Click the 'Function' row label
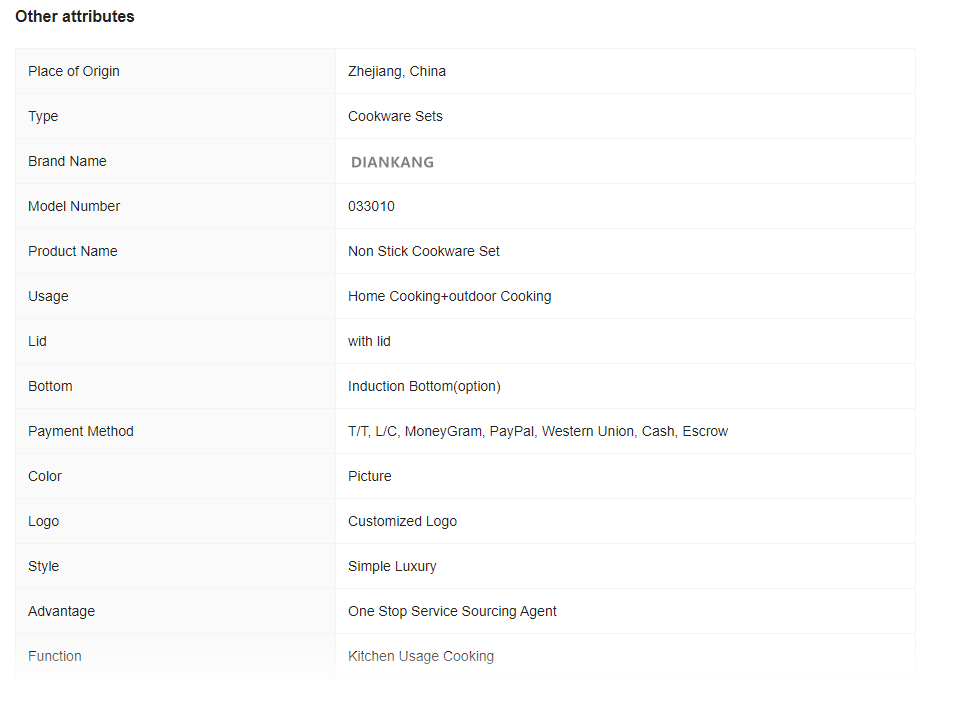 (54, 656)
